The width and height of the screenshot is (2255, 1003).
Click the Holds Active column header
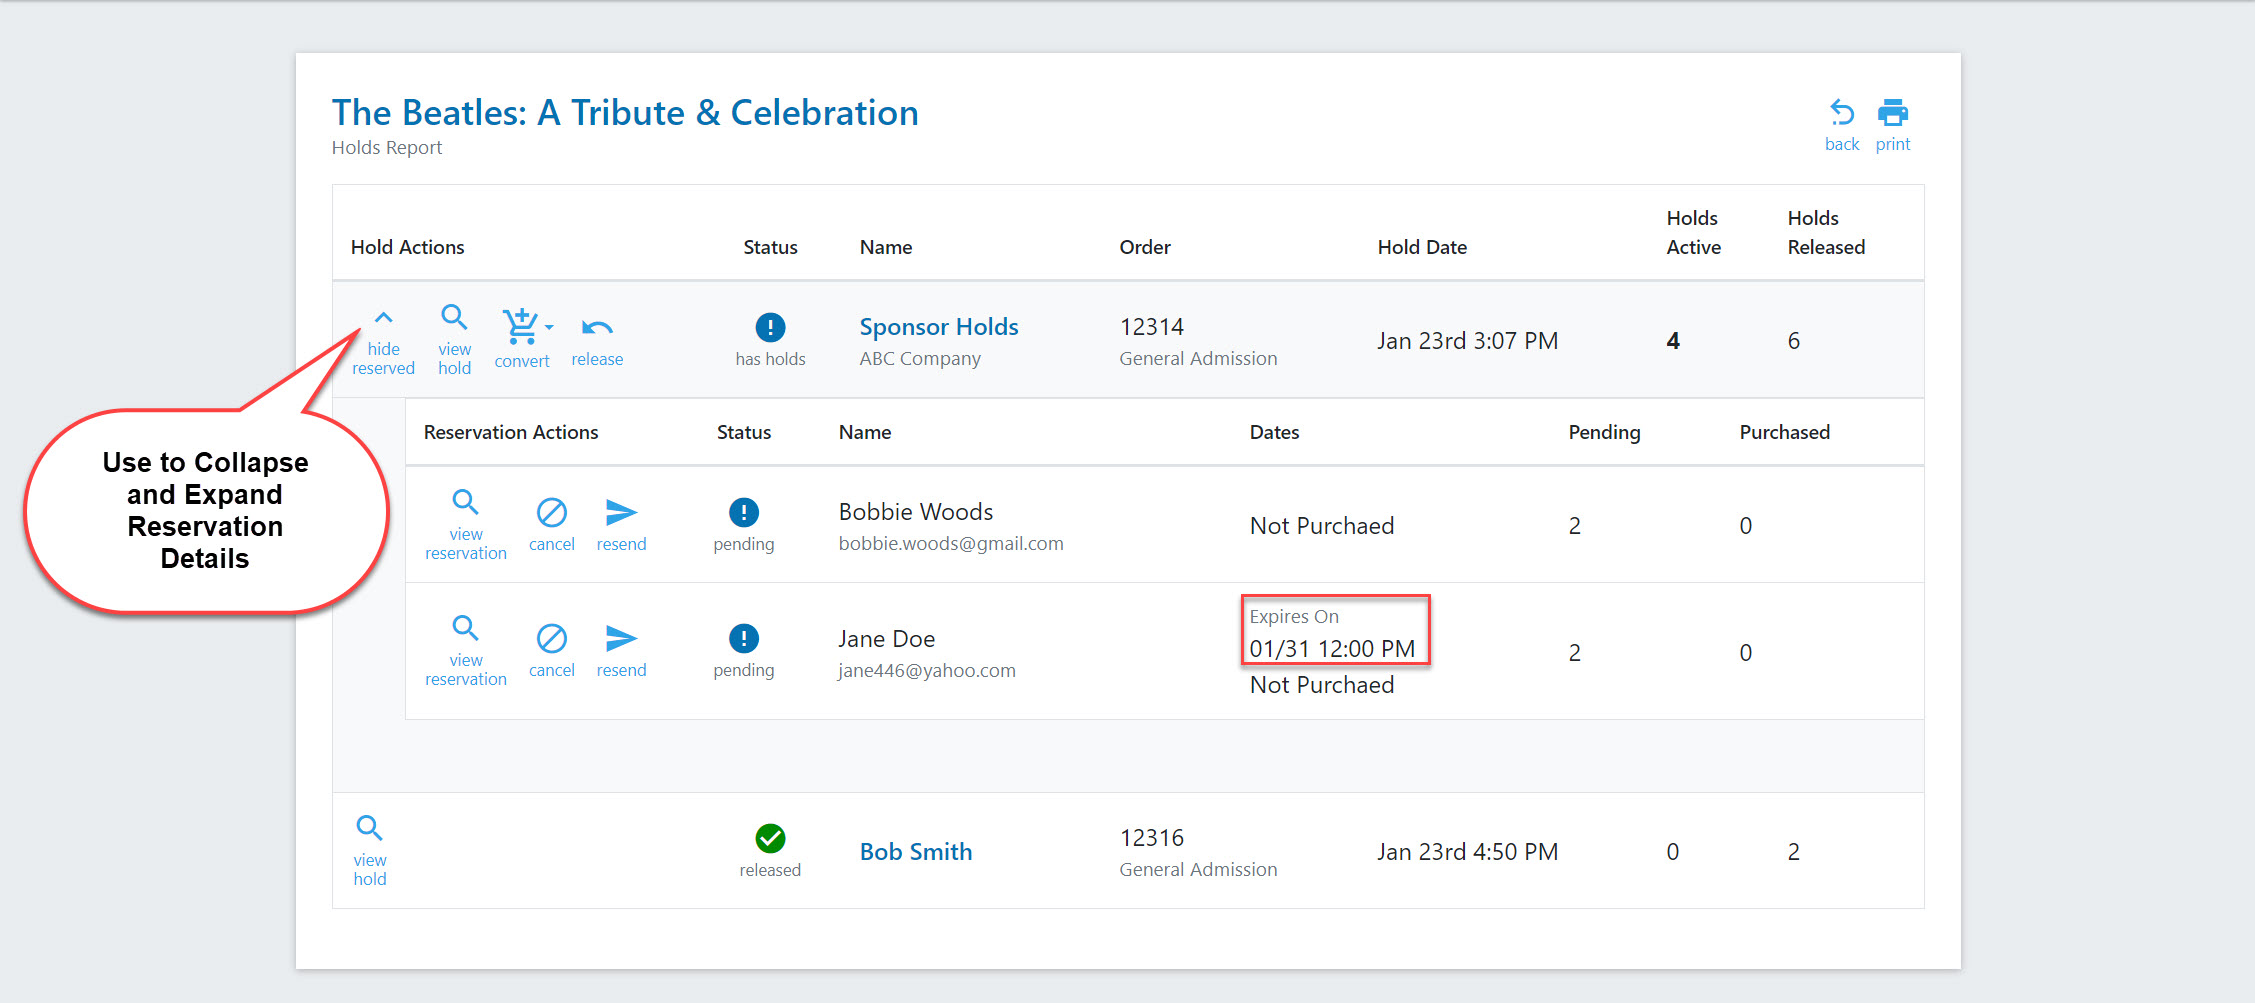point(1693,232)
